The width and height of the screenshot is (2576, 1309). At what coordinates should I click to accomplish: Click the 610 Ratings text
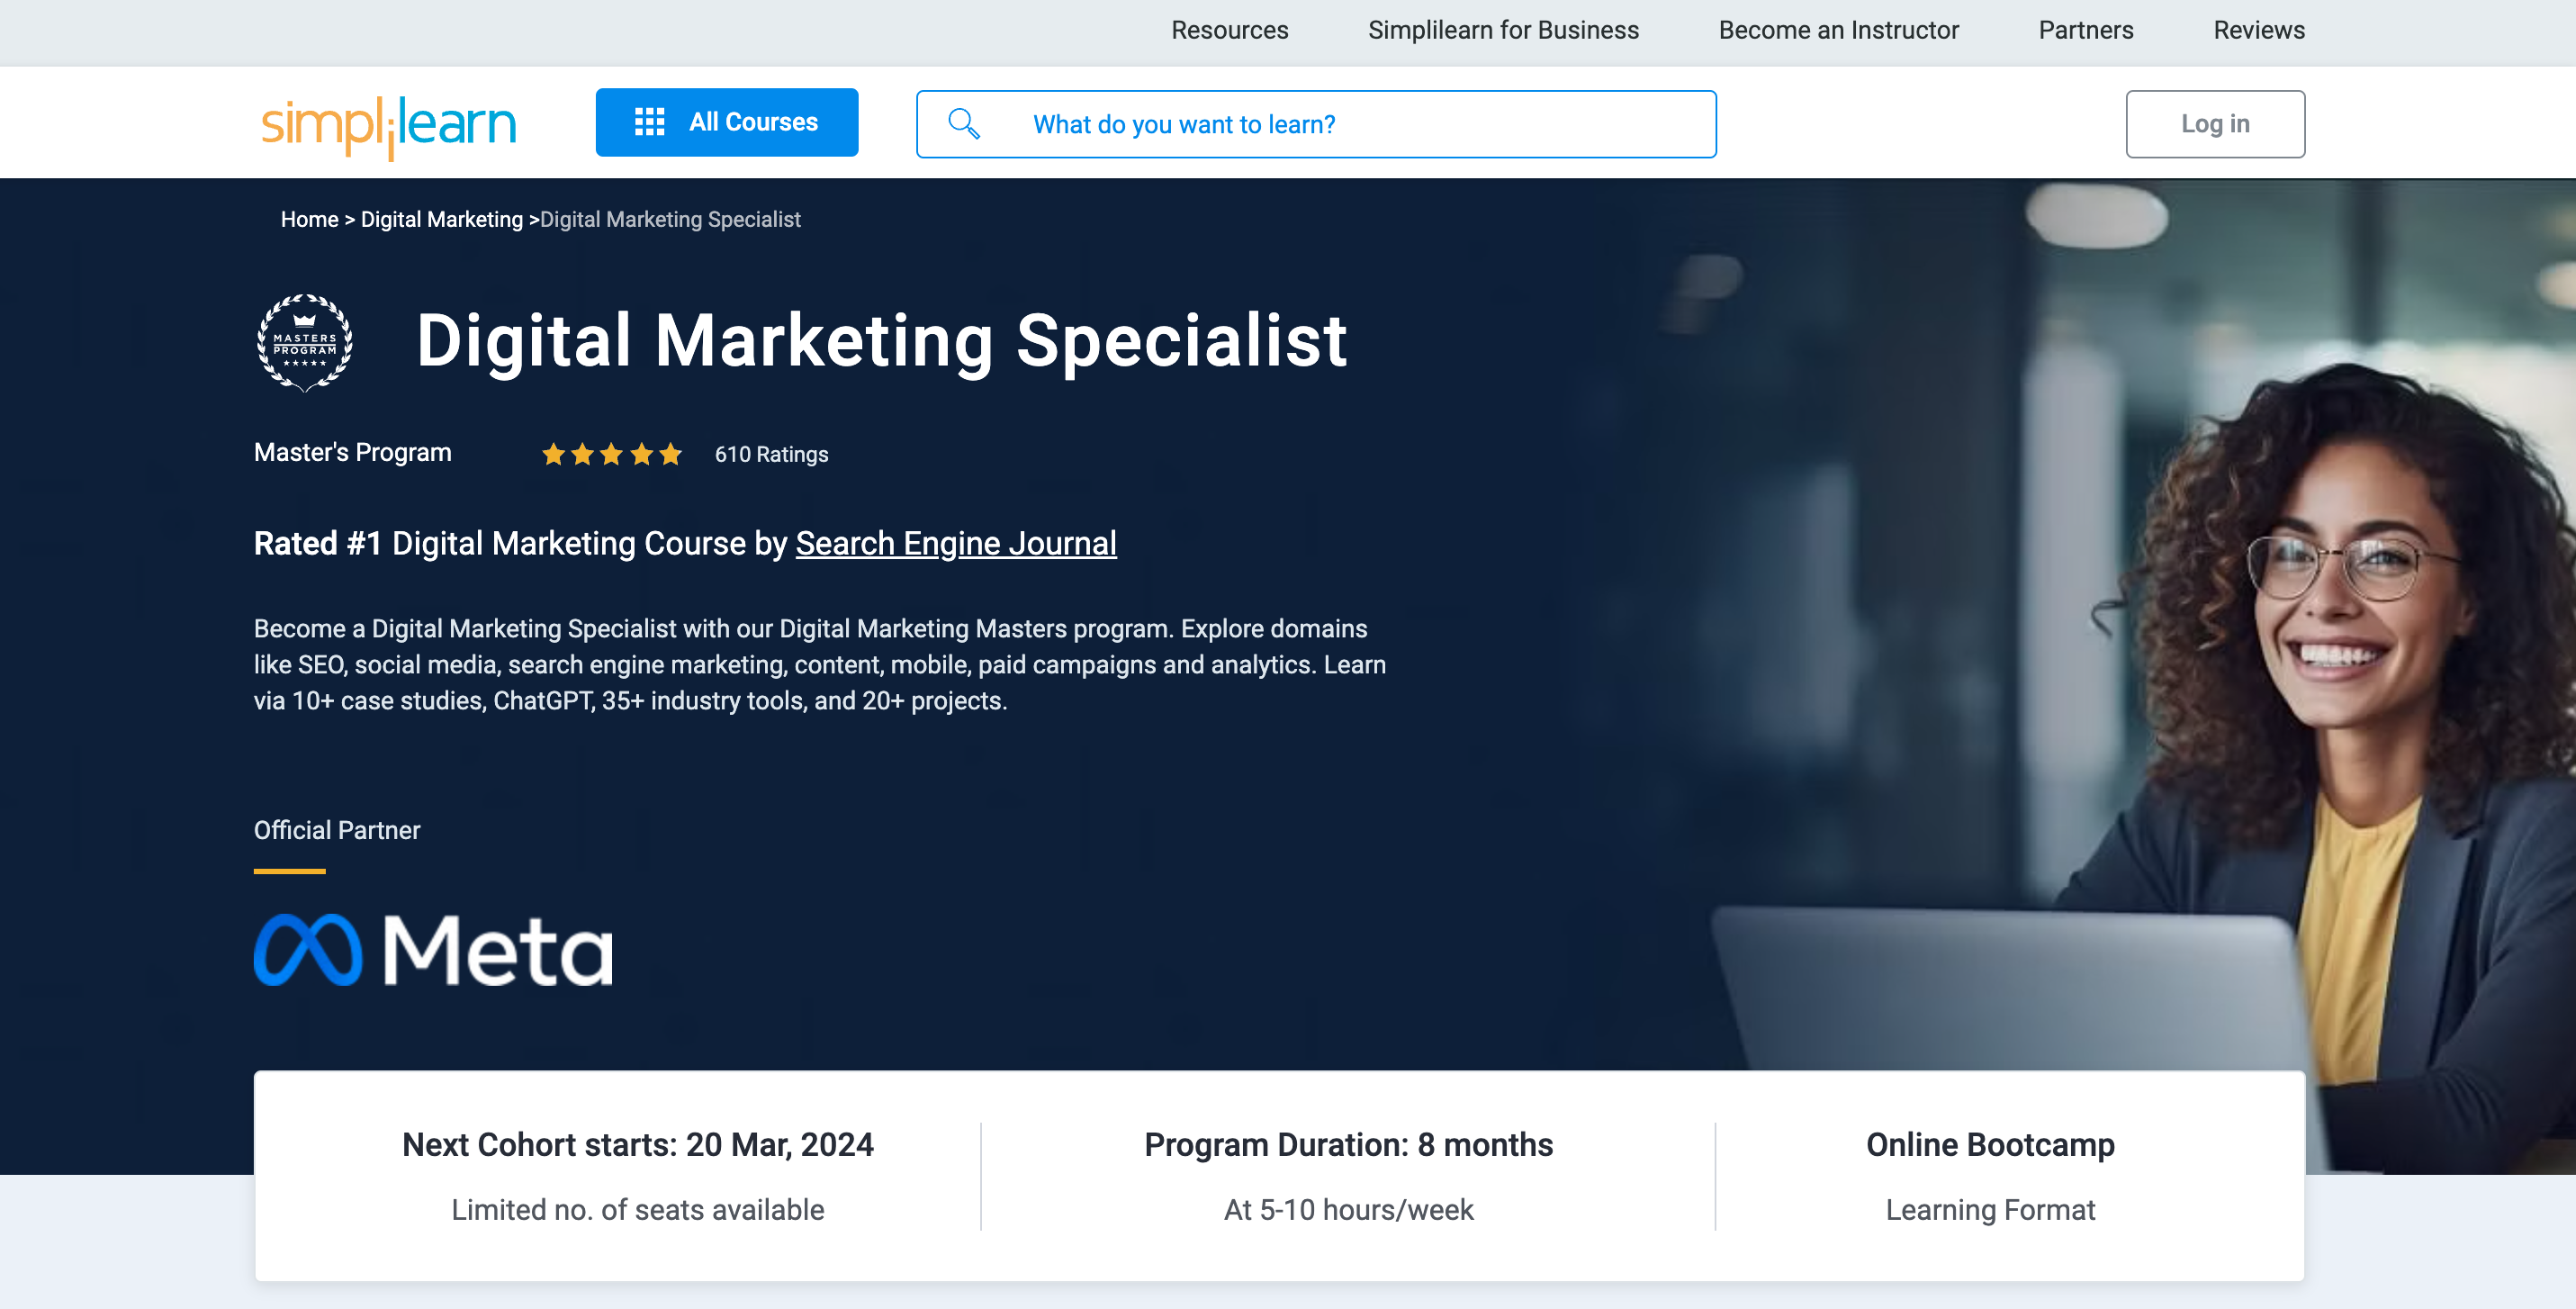[771, 454]
